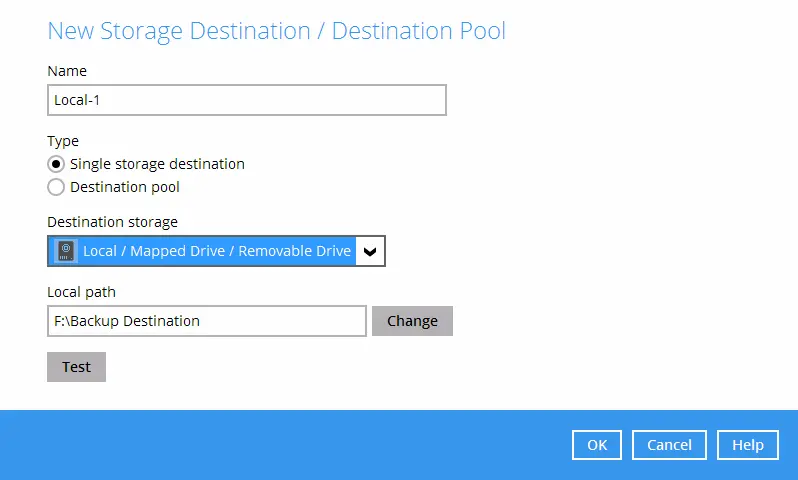The image size is (798, 480).
Task: Focus the Local path text field
Action: [206, 321]
